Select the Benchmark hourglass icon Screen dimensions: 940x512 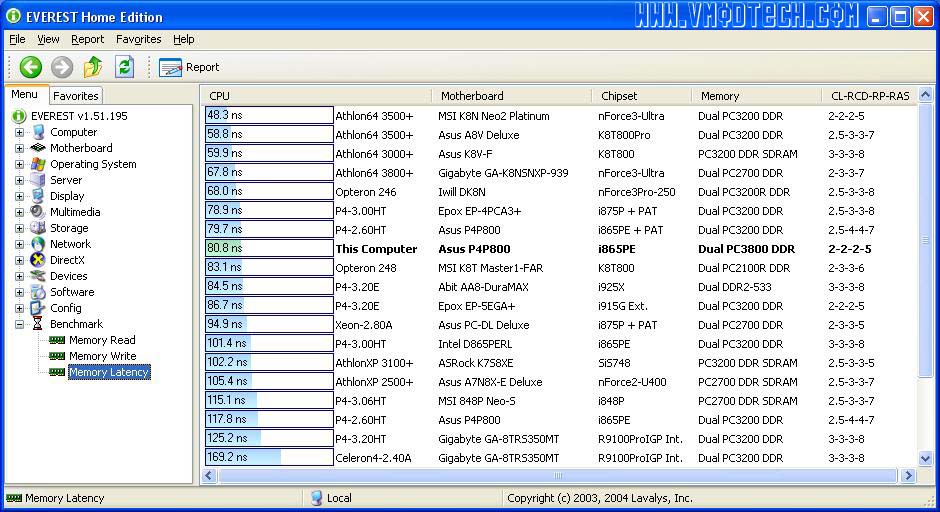(x=38, y=324)
